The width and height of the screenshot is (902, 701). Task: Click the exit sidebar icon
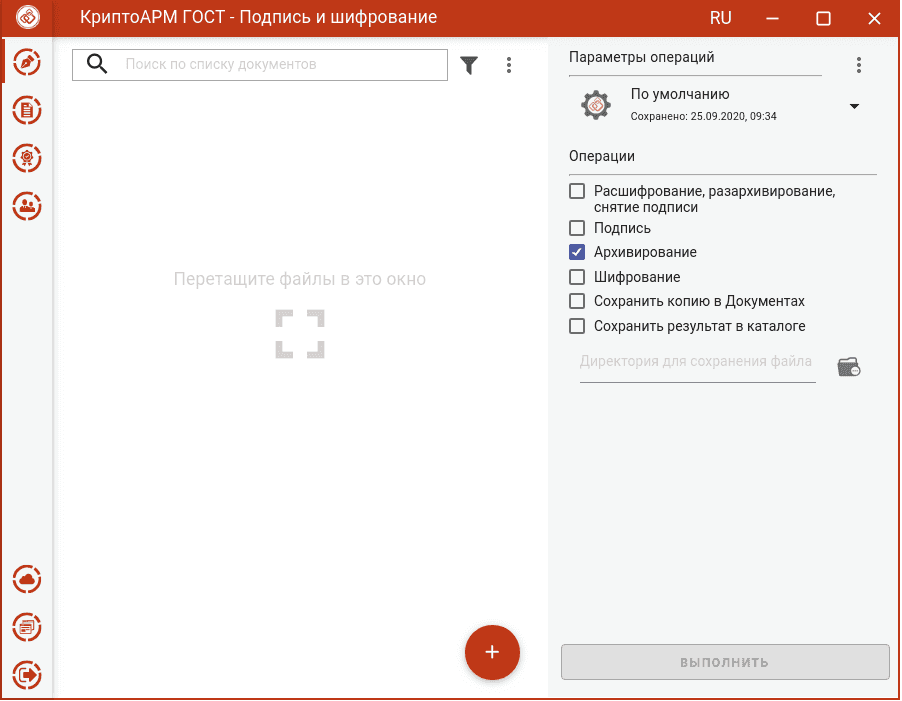27,675
